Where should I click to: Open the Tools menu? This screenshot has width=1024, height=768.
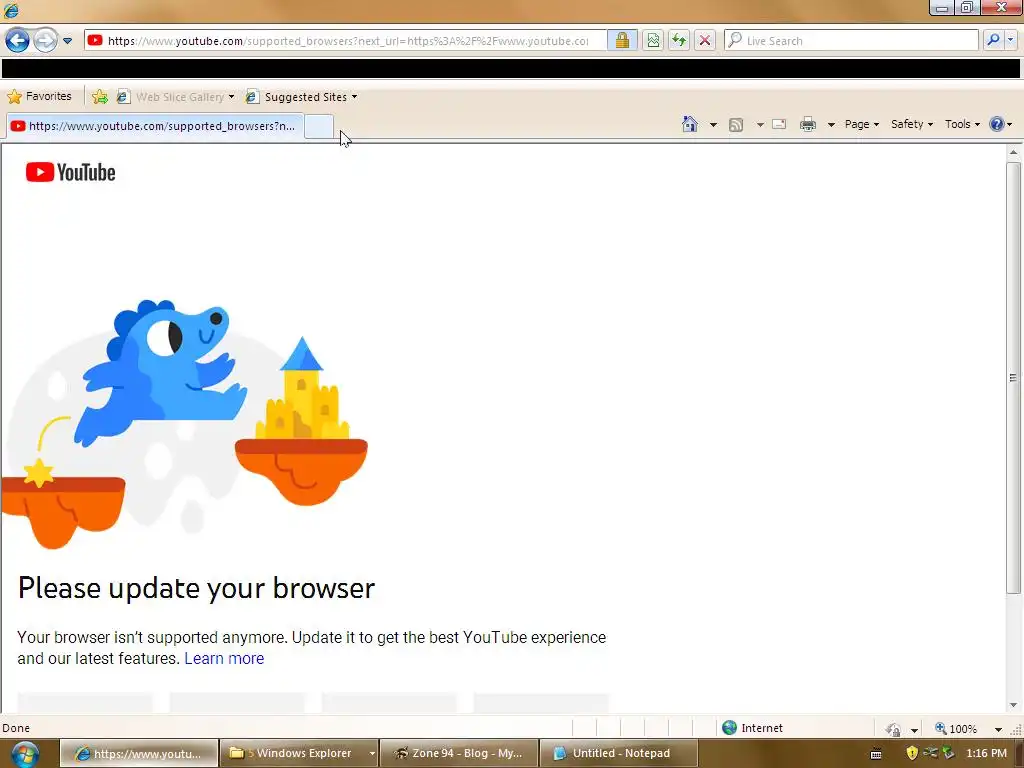(962, 124)
